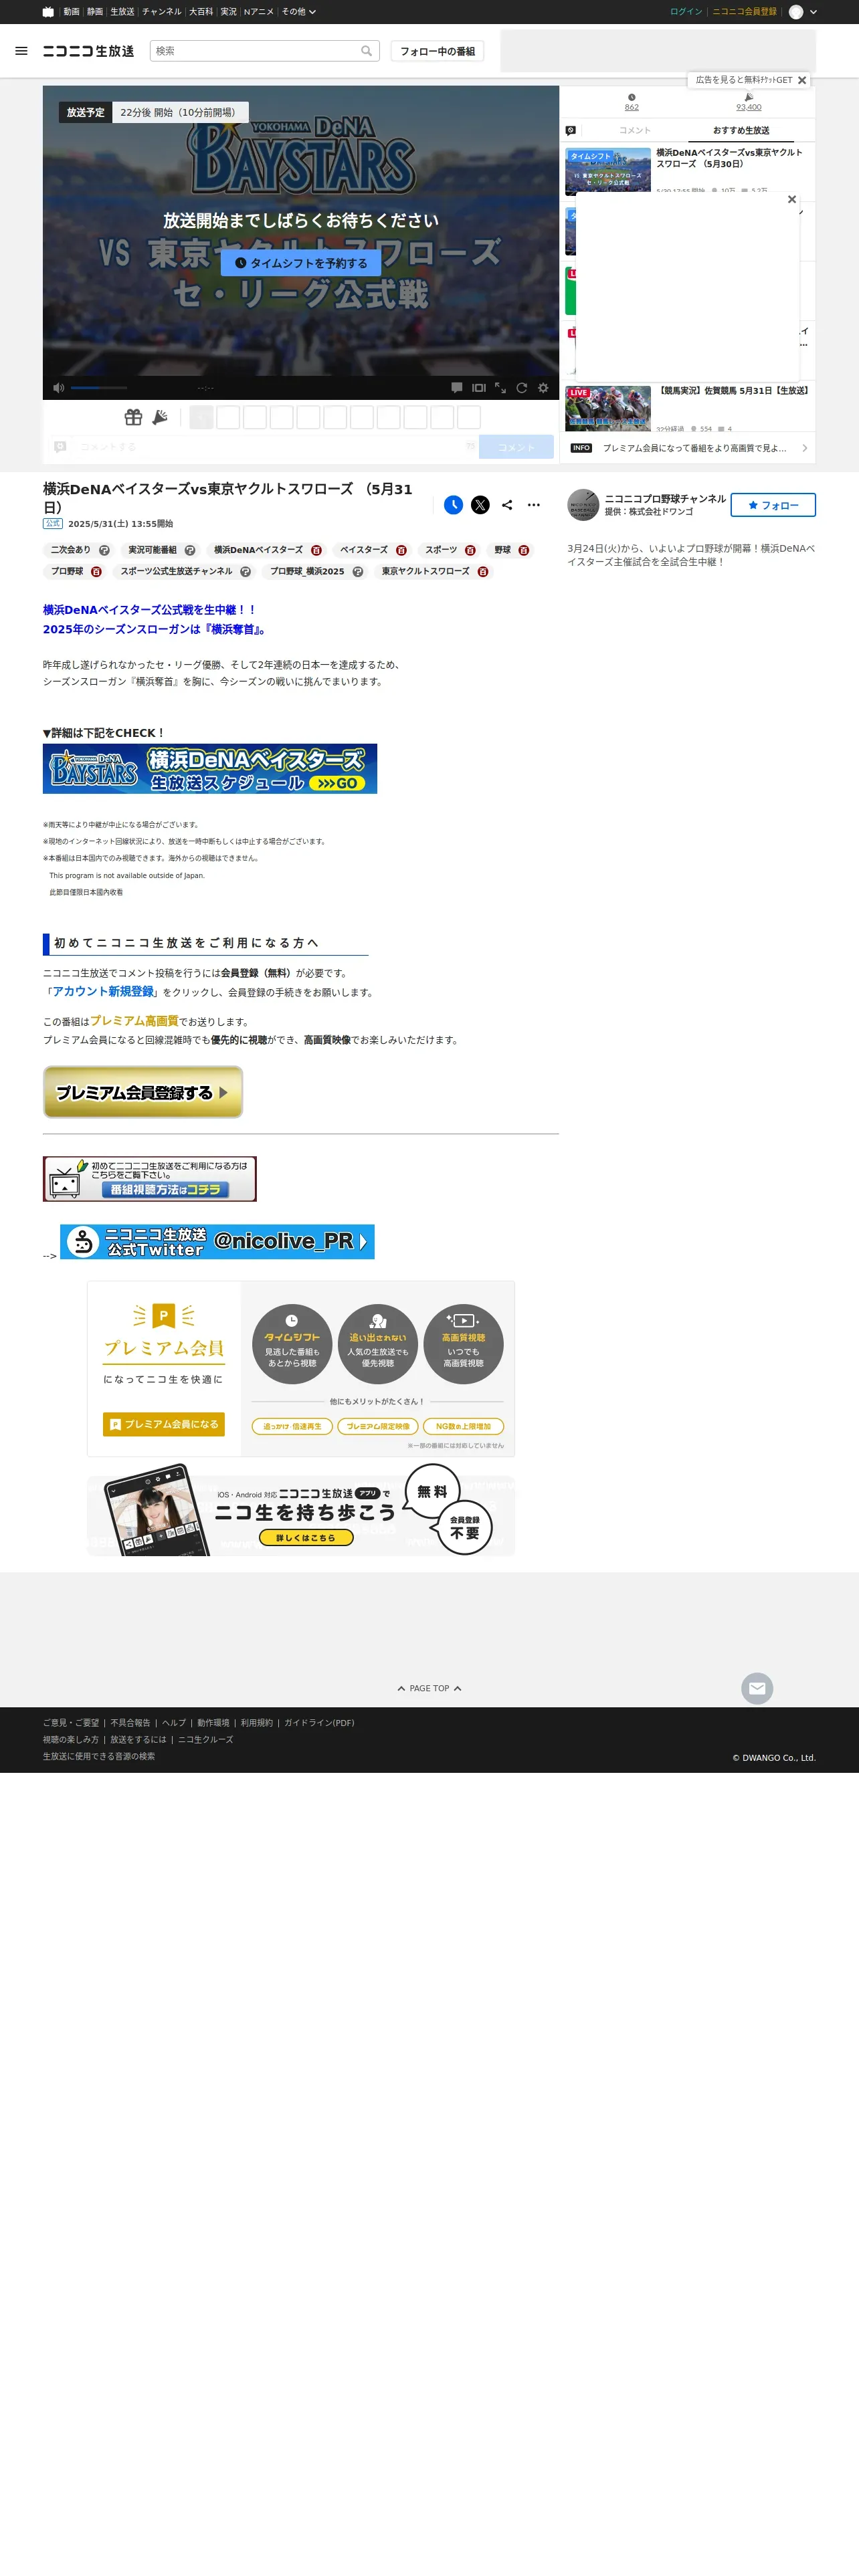Image resolution: width=859 pixels, height=2576 pixels.
Task: Click the search magnifier icon
Action: pyautogui.click(x=367, y=51)
